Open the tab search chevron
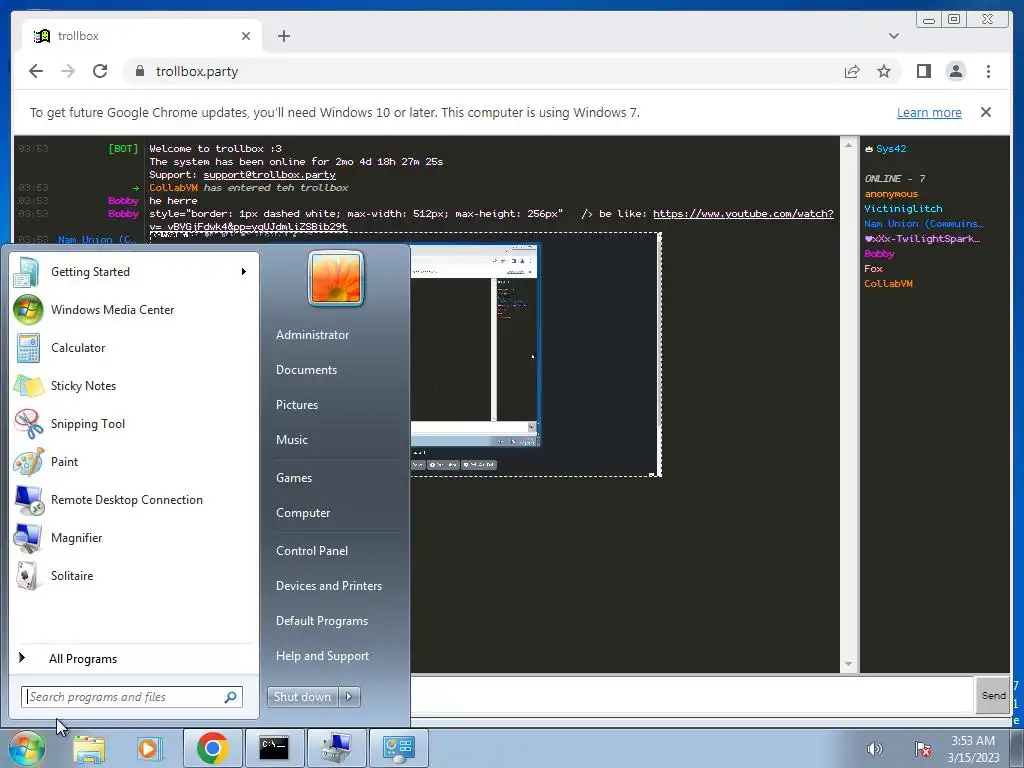The image size is (1024, 768). (x=893, y=36)
